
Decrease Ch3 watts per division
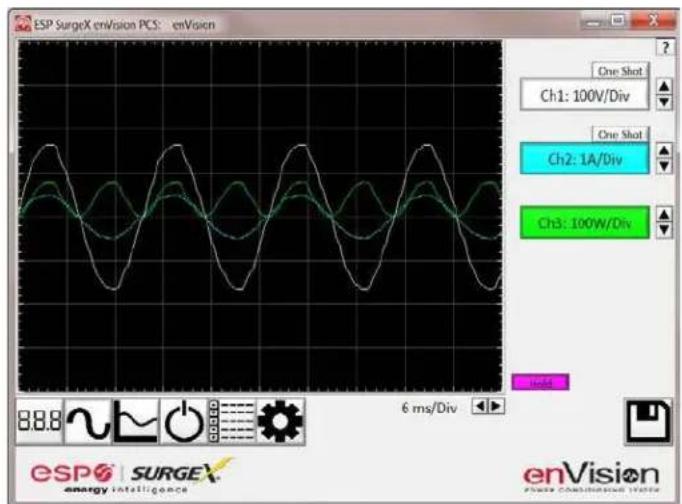664,230
